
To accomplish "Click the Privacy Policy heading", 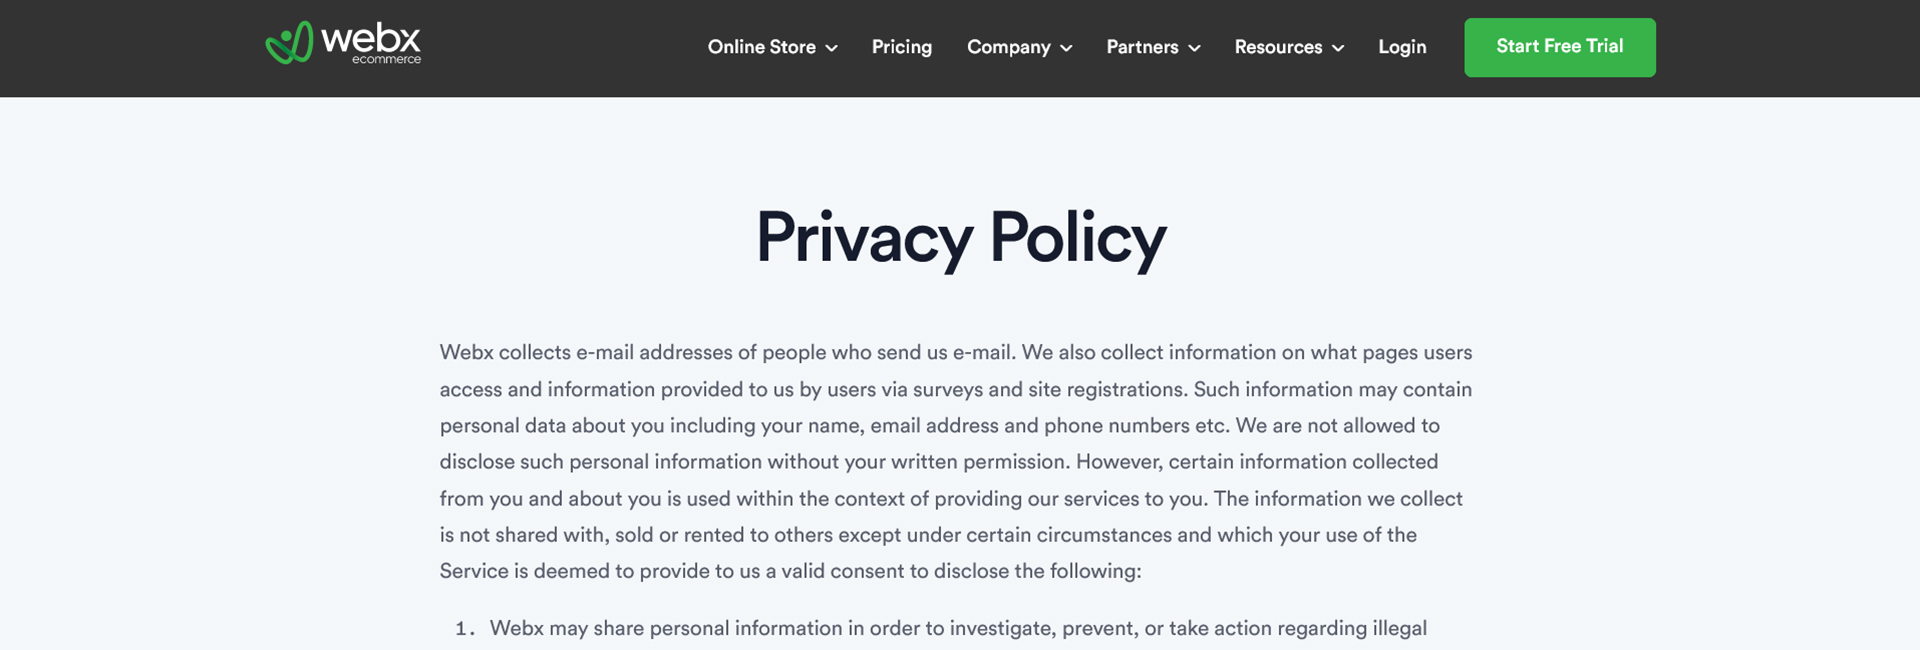I will click(x=960, y=238).
